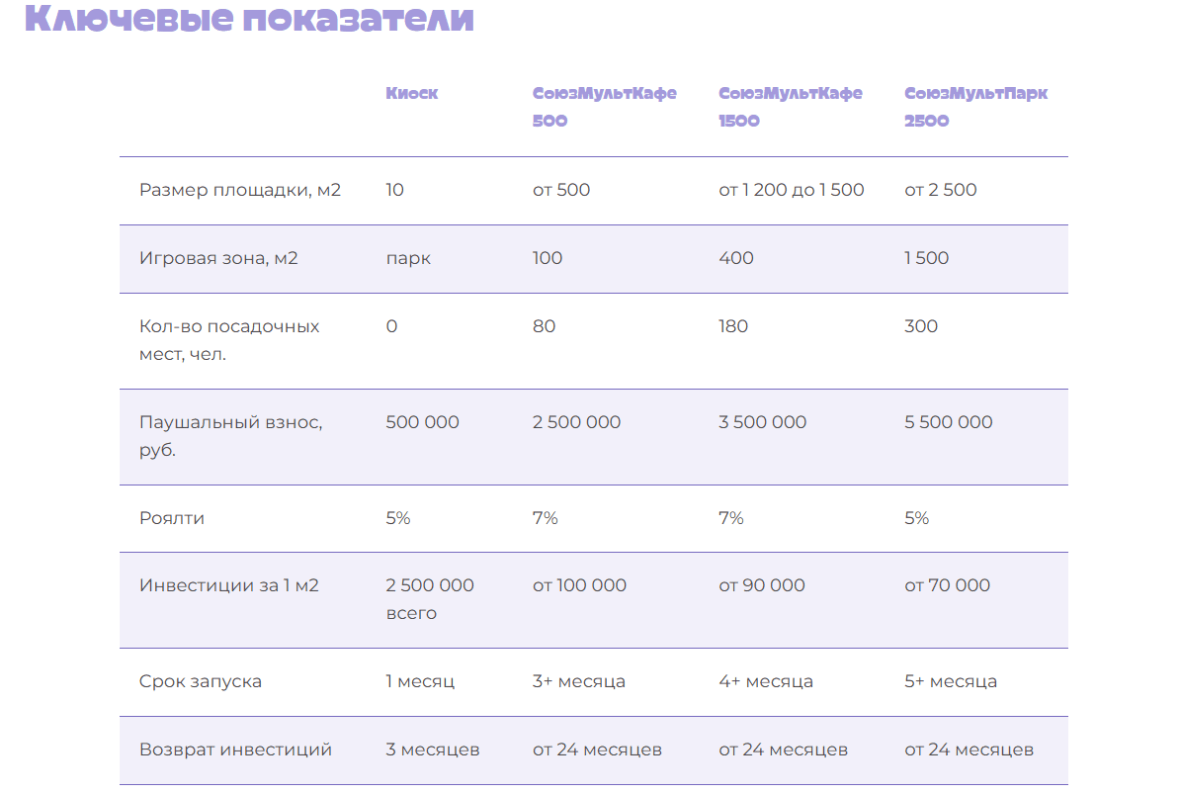Click the "Возврат инвестиций" row label

(235, 749)
